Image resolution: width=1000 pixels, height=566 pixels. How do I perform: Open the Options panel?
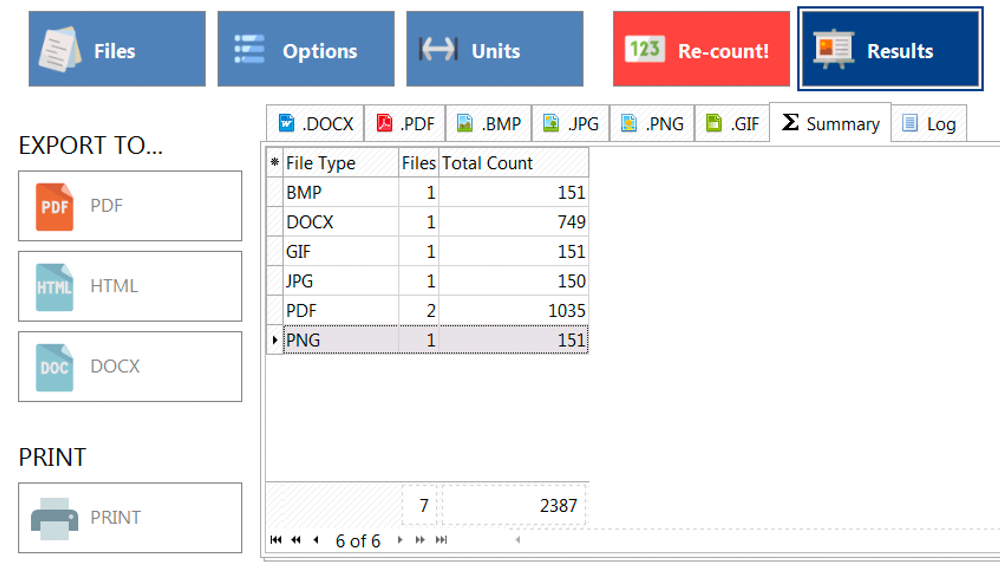coord(305,50)
